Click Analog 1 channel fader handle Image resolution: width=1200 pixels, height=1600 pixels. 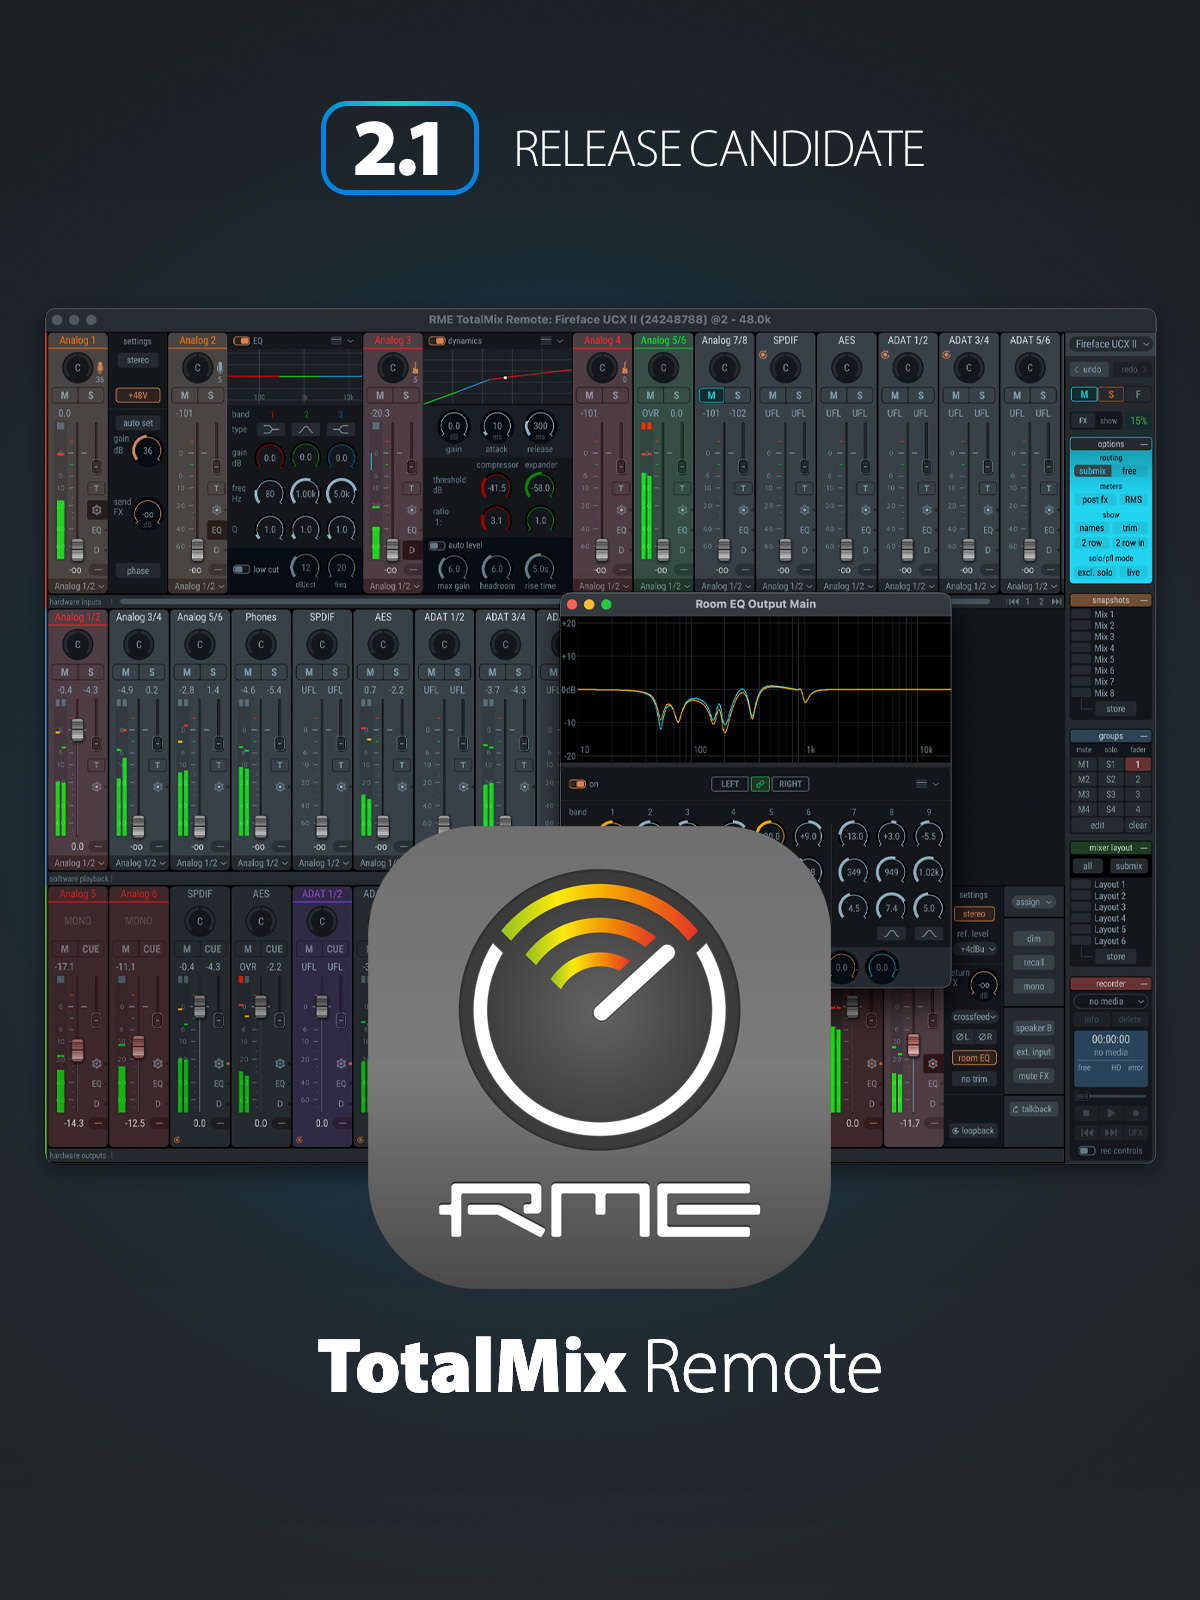click(77, 549)
